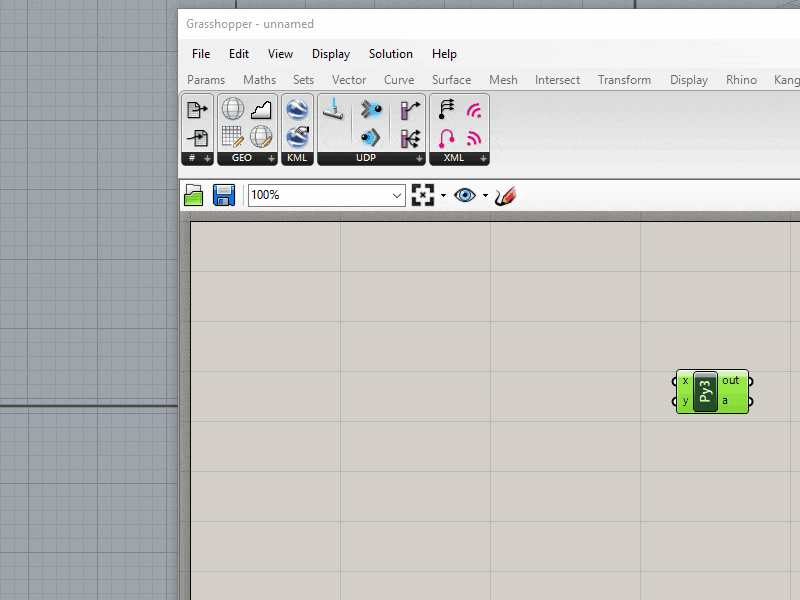The image size is (800, 600).
Task: Click the grid with pencil icon in GEO
Action: 233,137
